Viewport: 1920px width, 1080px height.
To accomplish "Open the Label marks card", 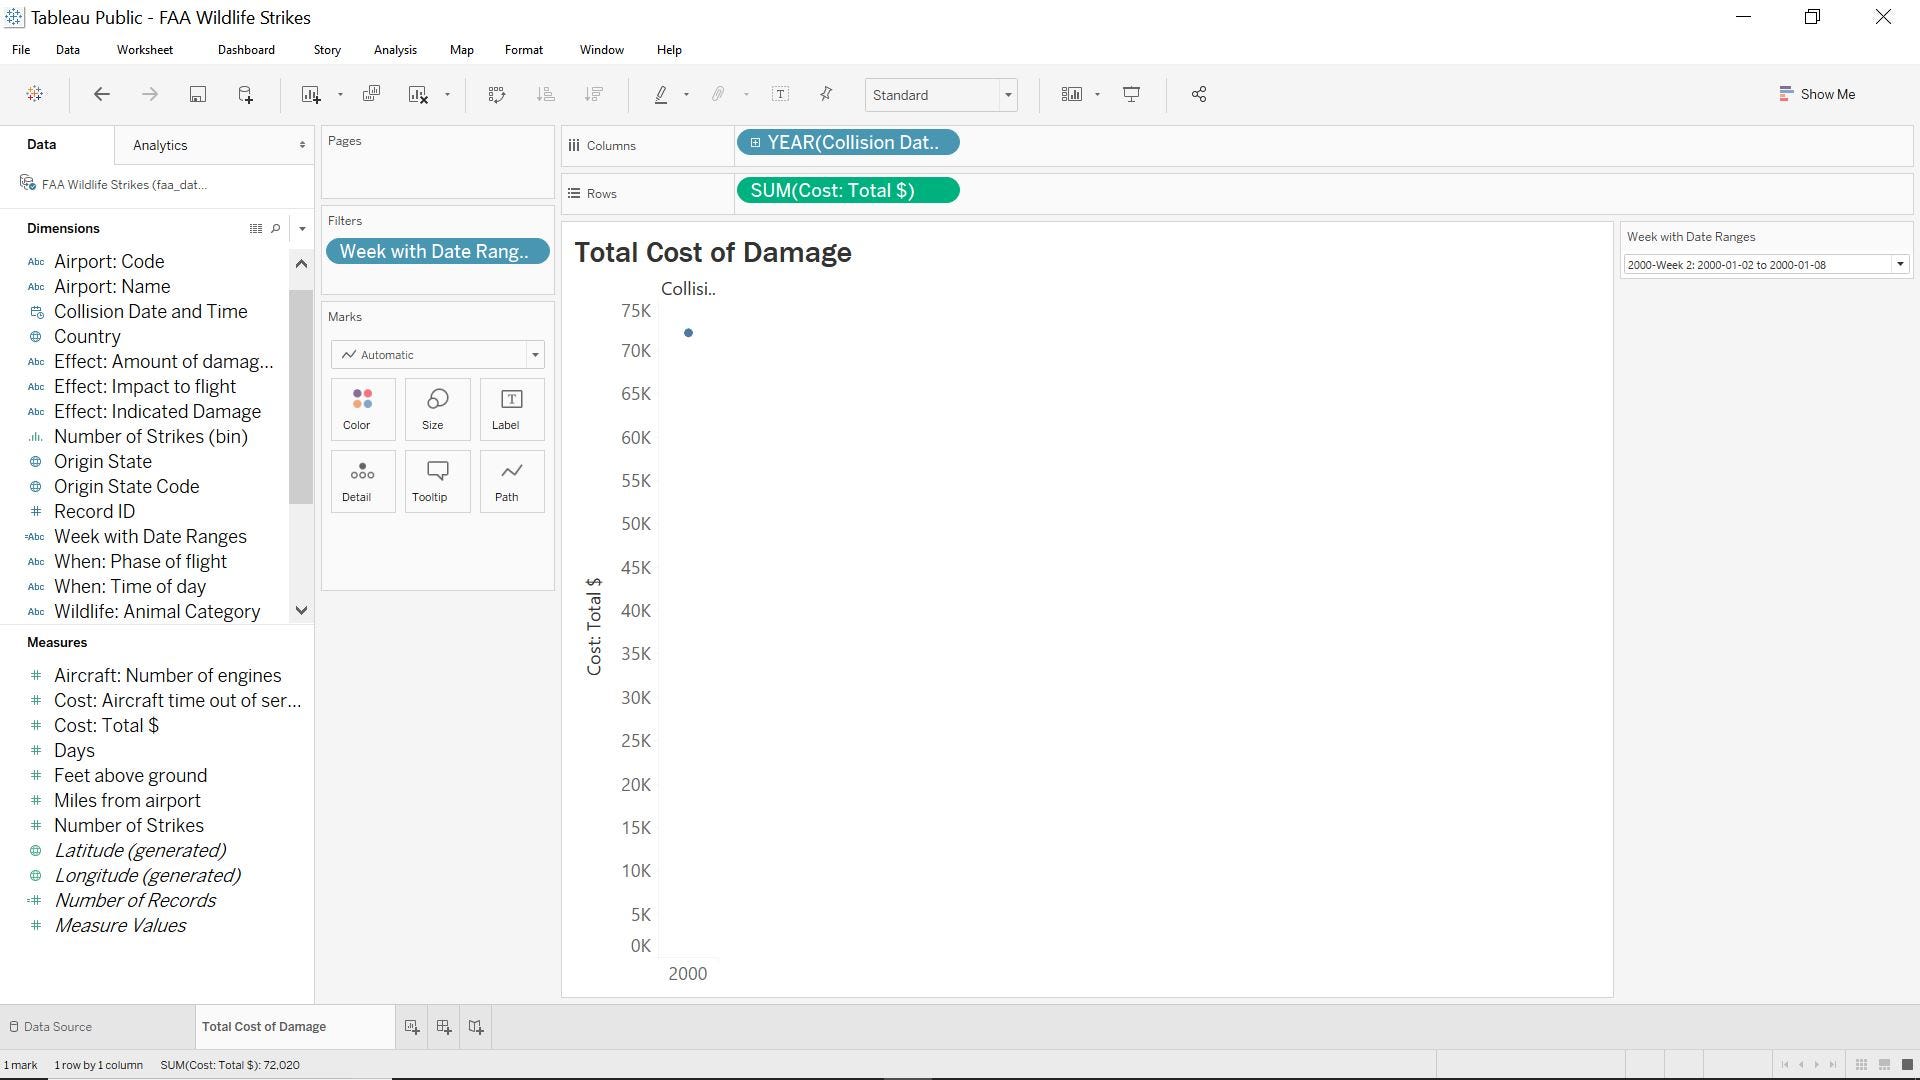I will [512, 409].
